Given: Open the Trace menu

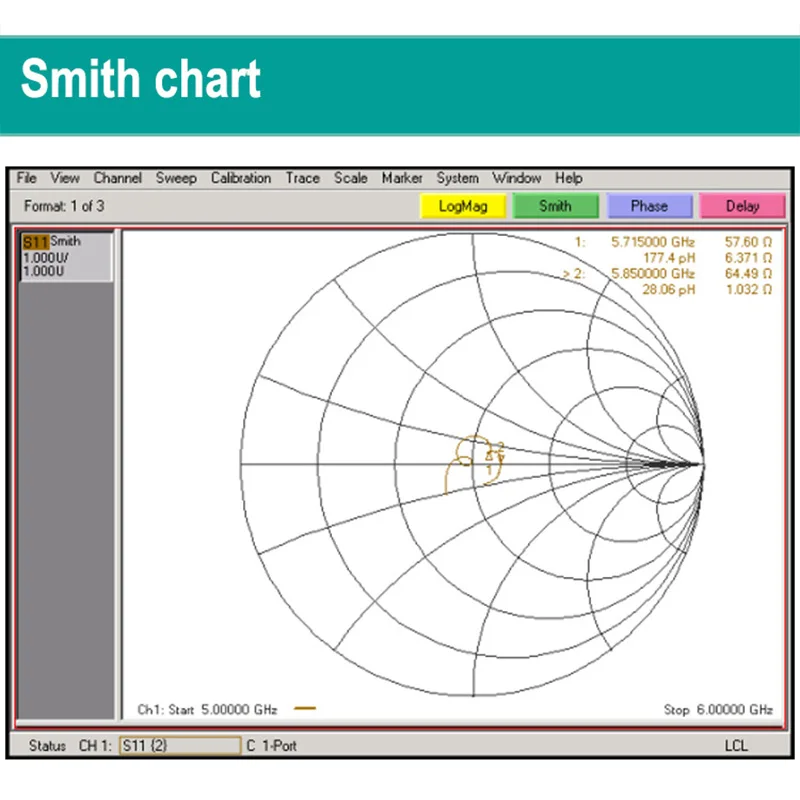Looking at the screenshot, I should pyautogui.click(x=303, y=178).
